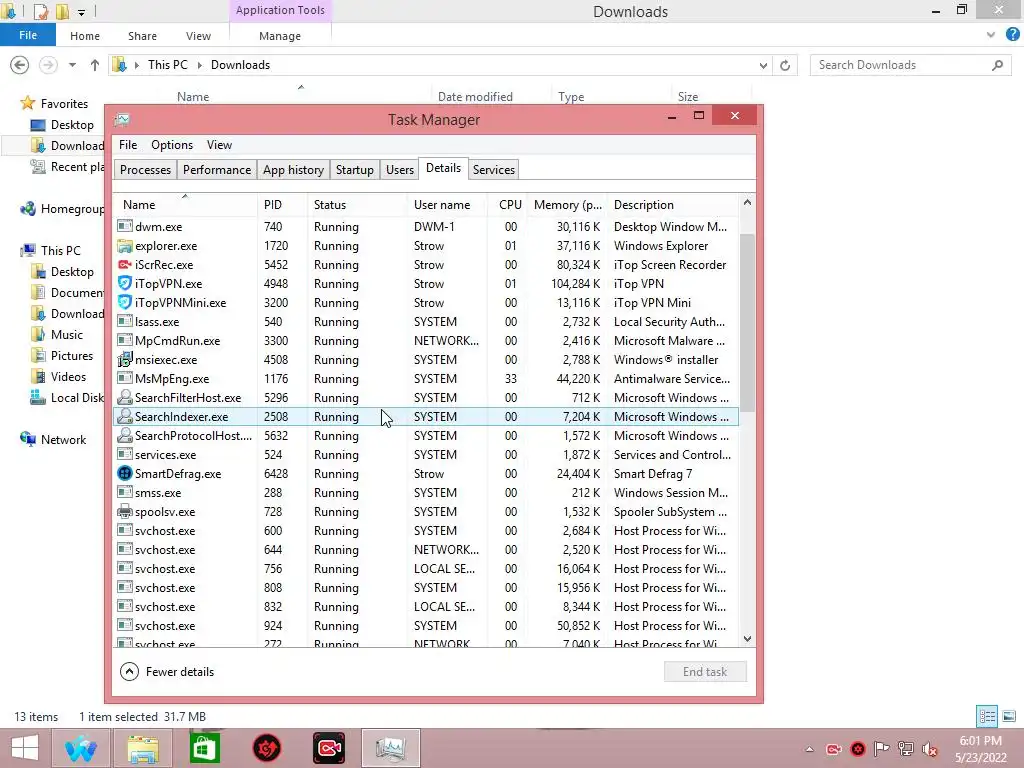Switch to the Performance tab

pyautogui.click(x=217, y=170)
